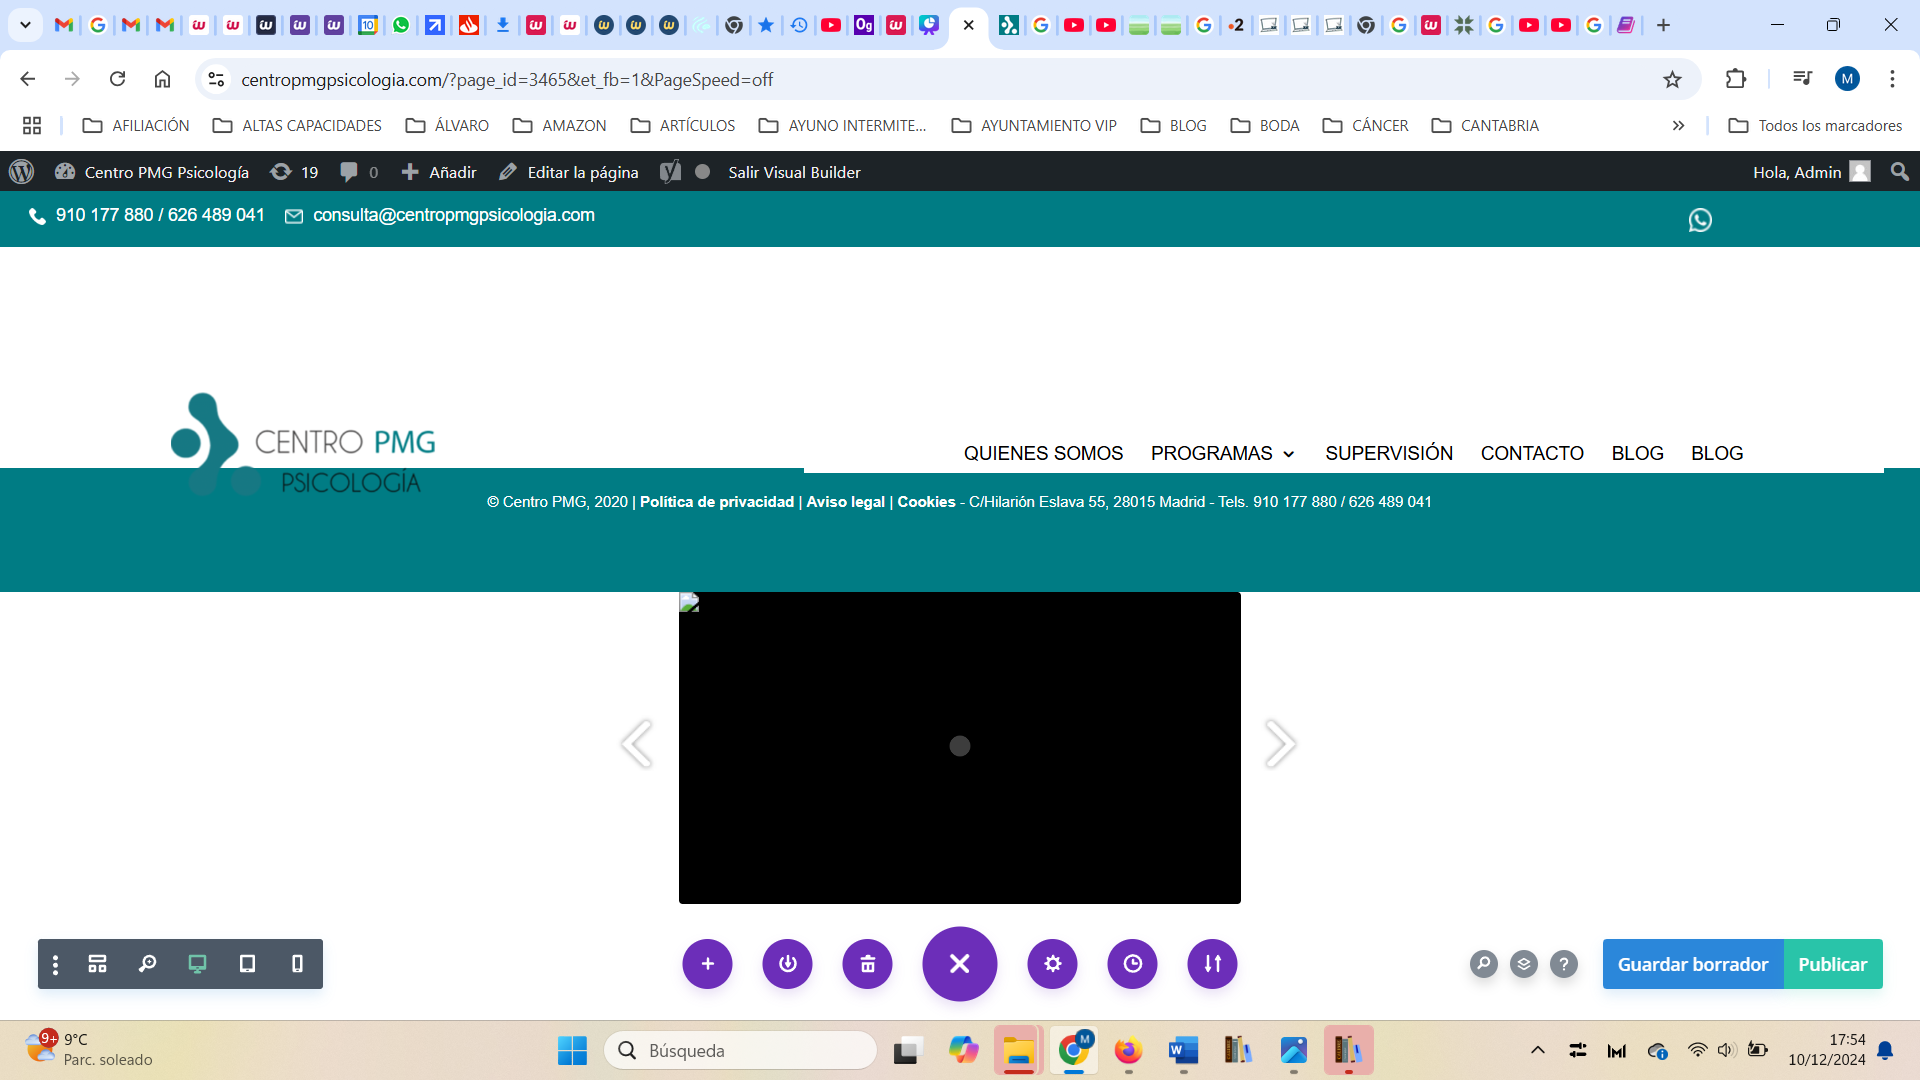Click the WordPress logo in admin bar
1920x1080 pixels.
click(22, 172)
